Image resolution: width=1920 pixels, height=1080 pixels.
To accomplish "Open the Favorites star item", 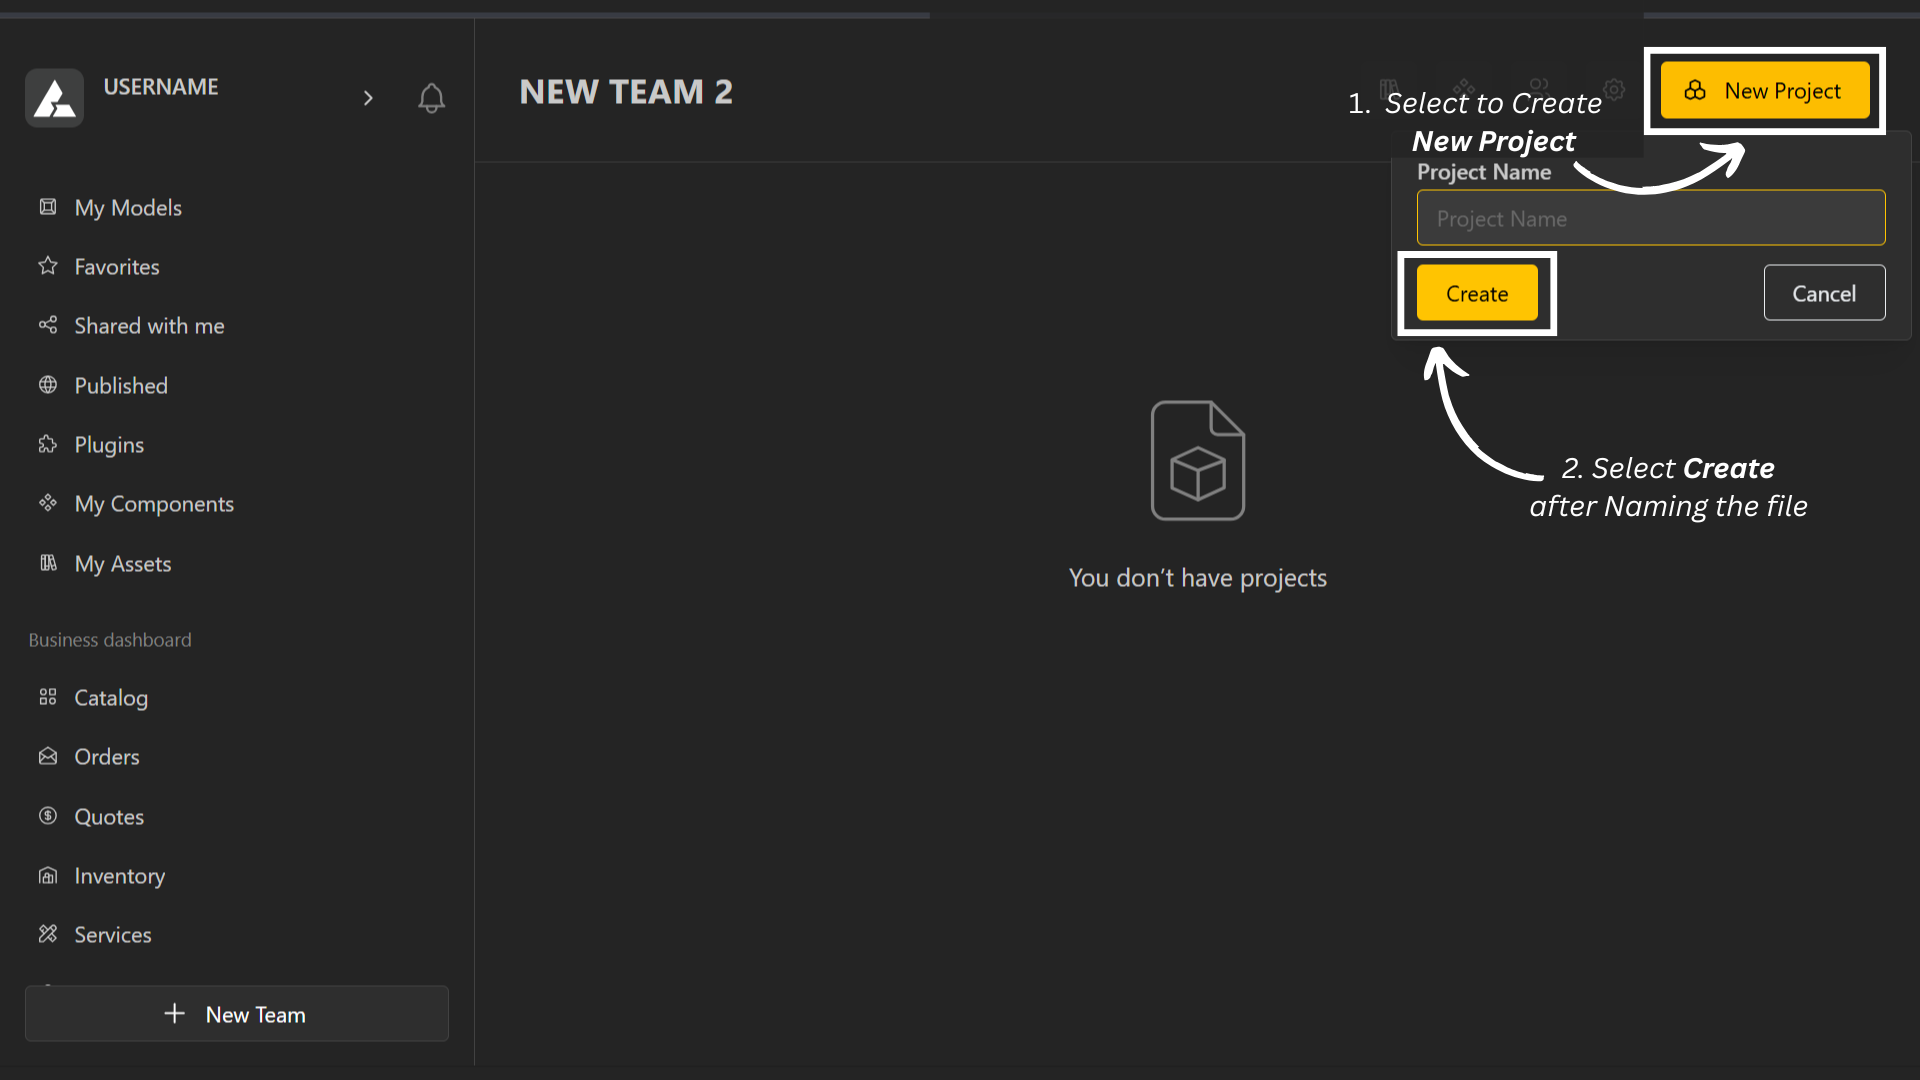I will pos(116,267).
